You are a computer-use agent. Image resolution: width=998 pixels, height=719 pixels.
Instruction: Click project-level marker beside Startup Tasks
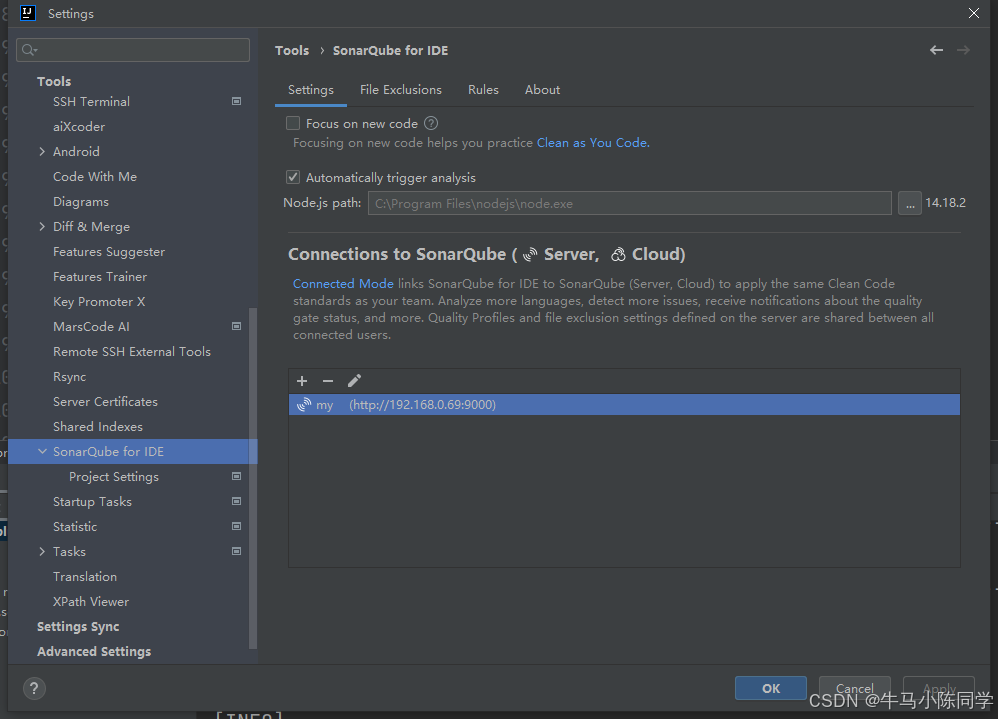click(236, 501)
